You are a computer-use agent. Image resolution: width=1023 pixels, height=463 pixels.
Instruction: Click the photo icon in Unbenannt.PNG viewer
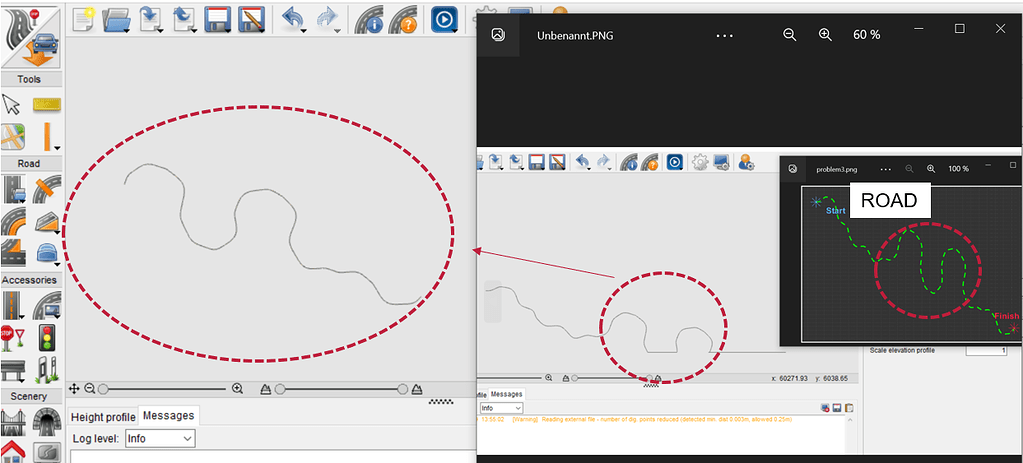tap(498, 35)
